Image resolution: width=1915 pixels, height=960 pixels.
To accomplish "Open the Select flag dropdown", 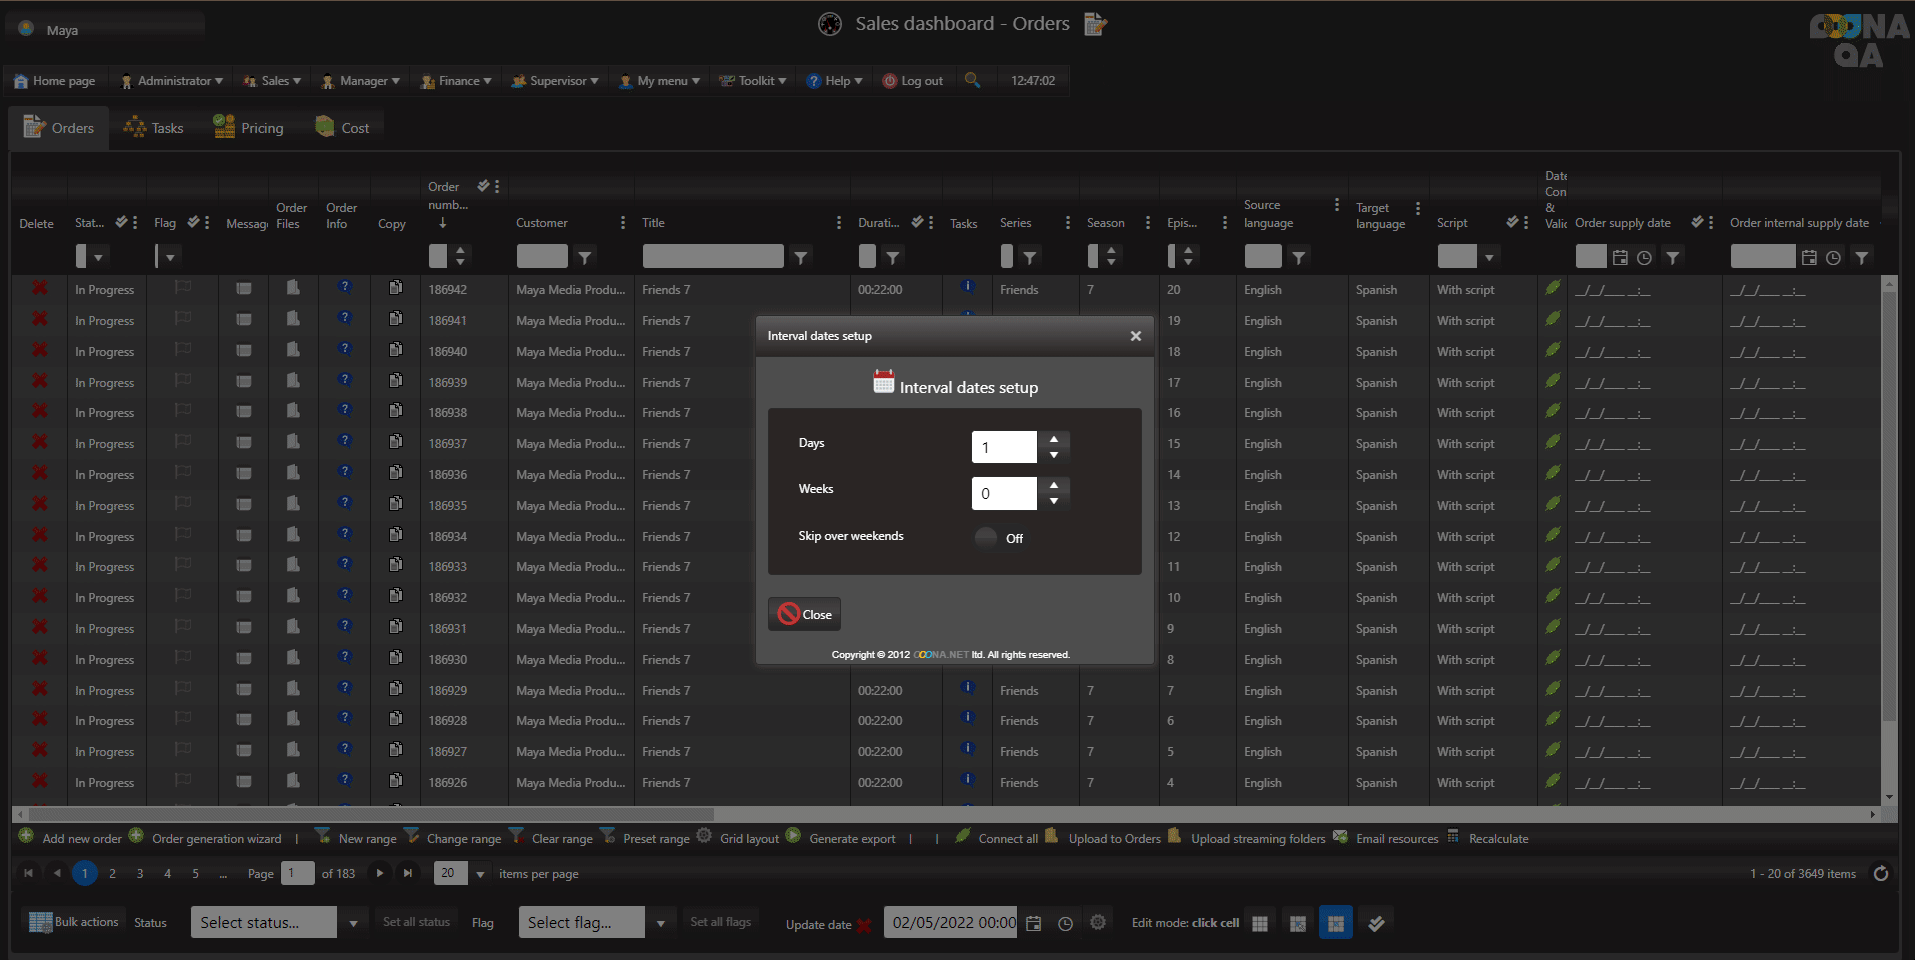I will (660, 923).
